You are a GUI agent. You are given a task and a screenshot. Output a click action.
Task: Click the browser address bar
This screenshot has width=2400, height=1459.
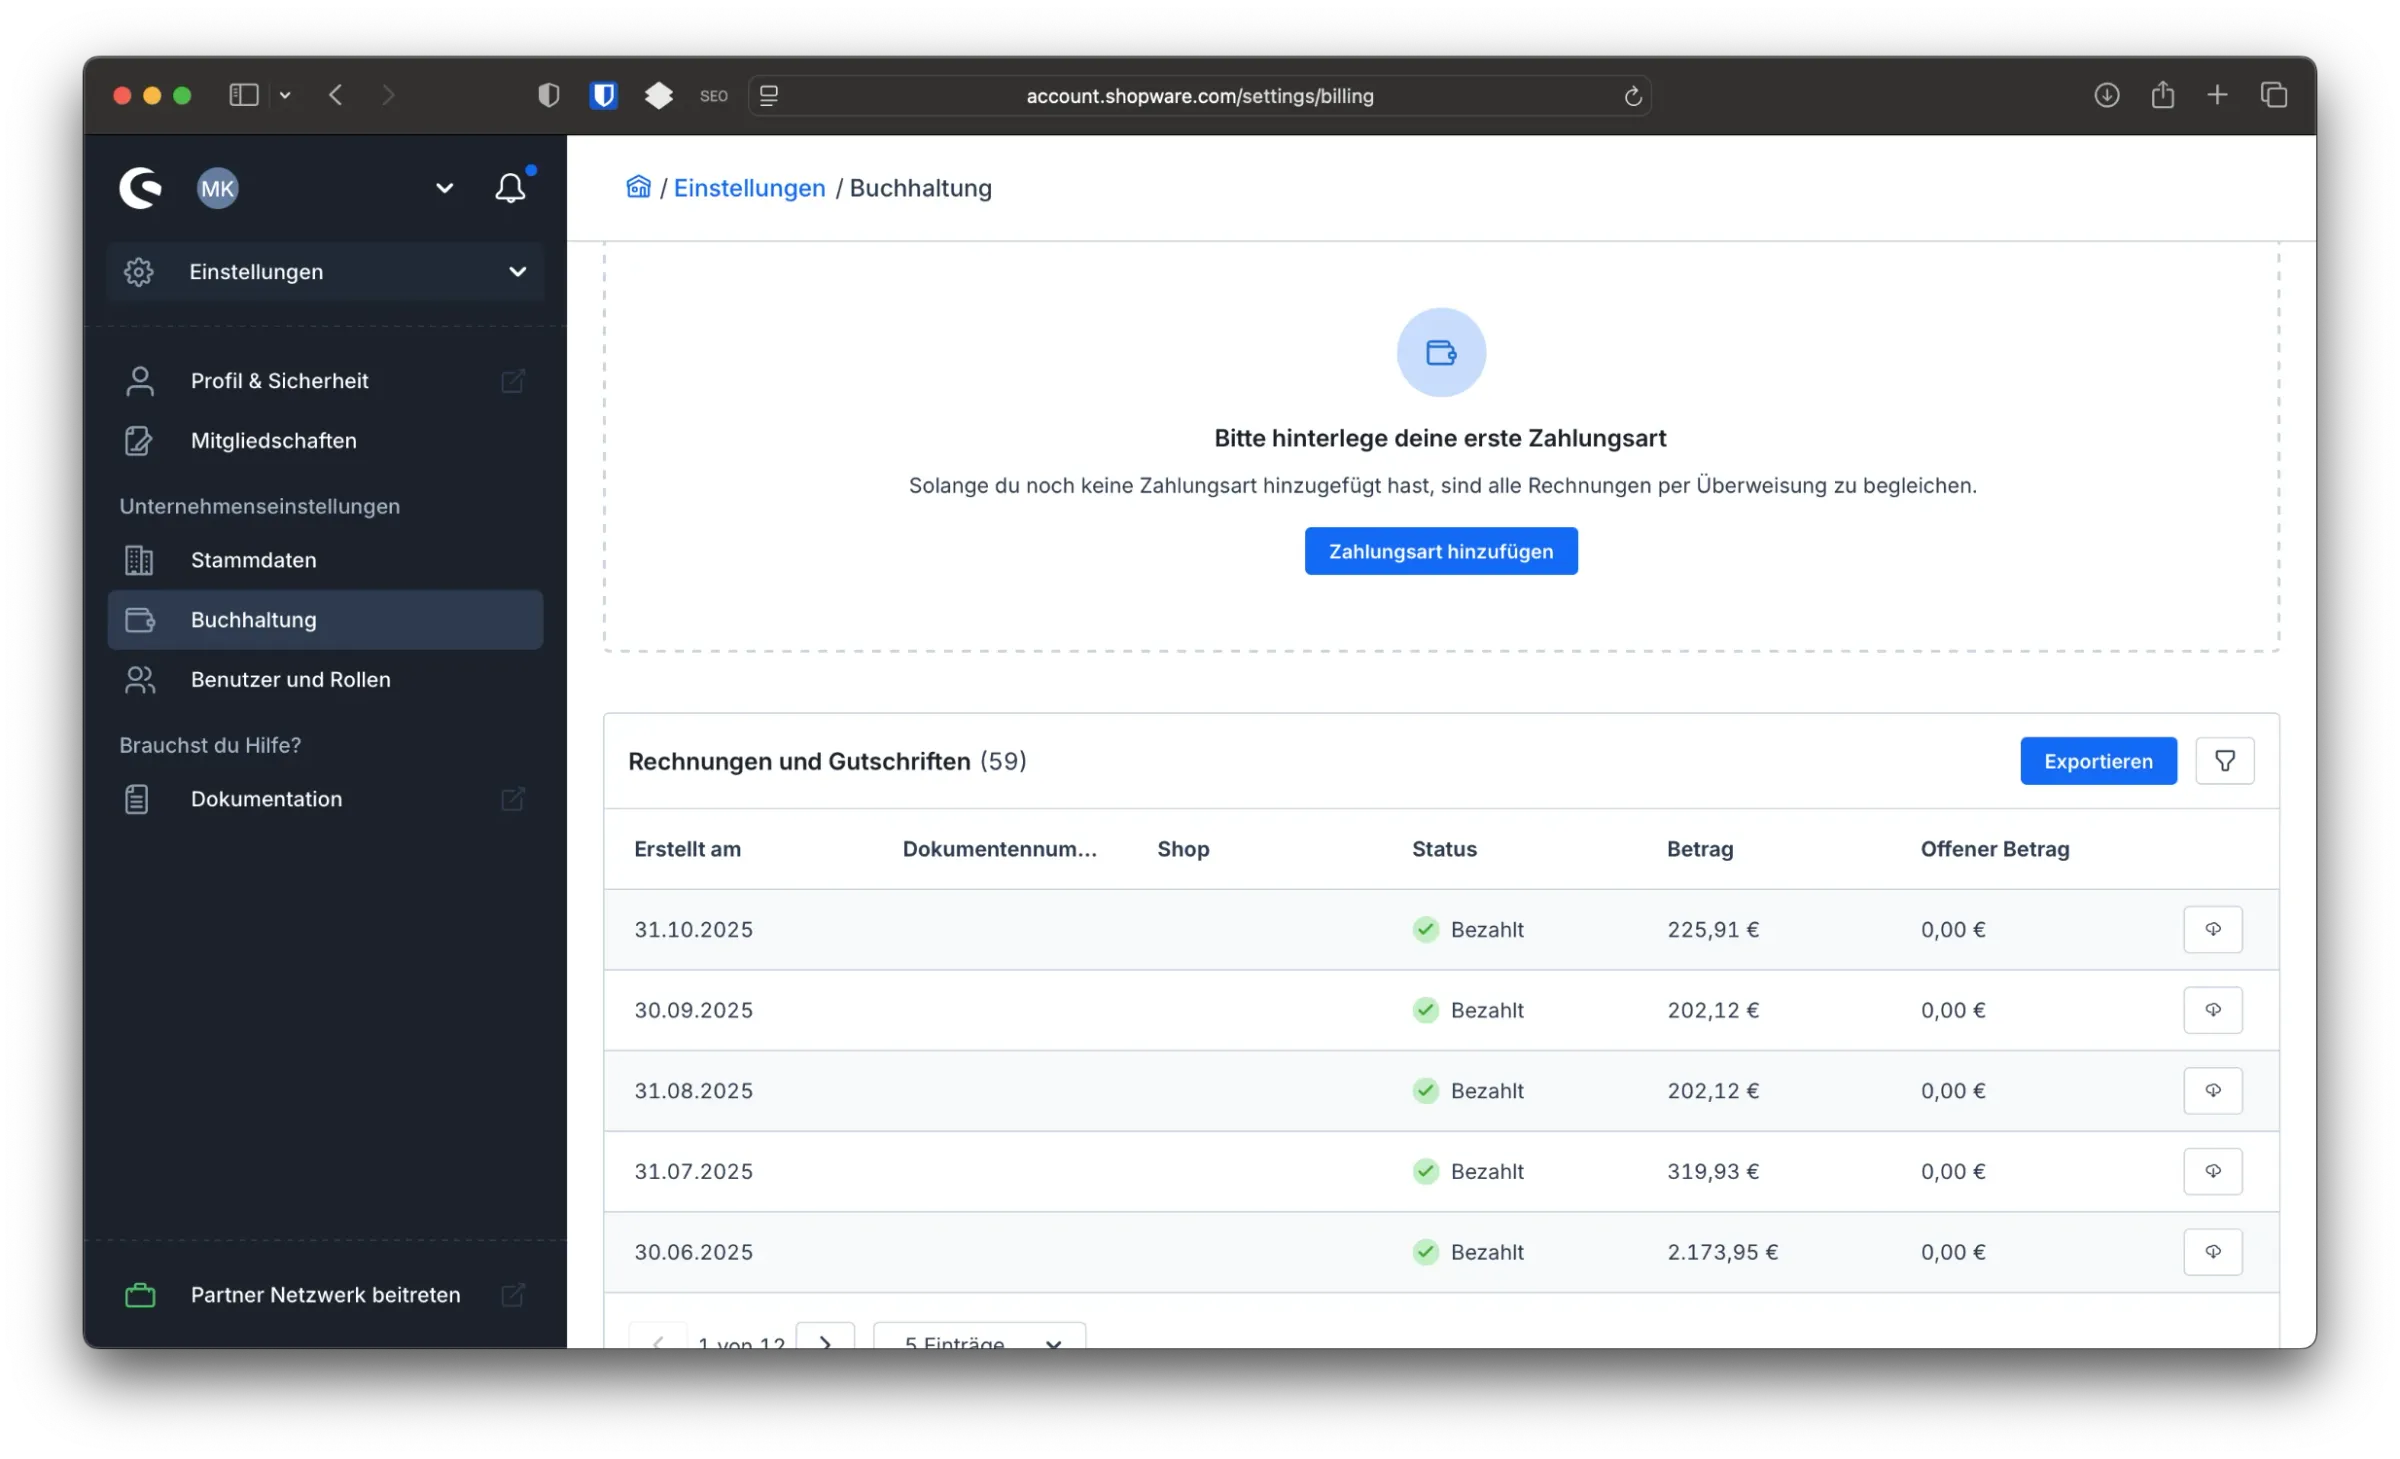[x=1199, y=96]
